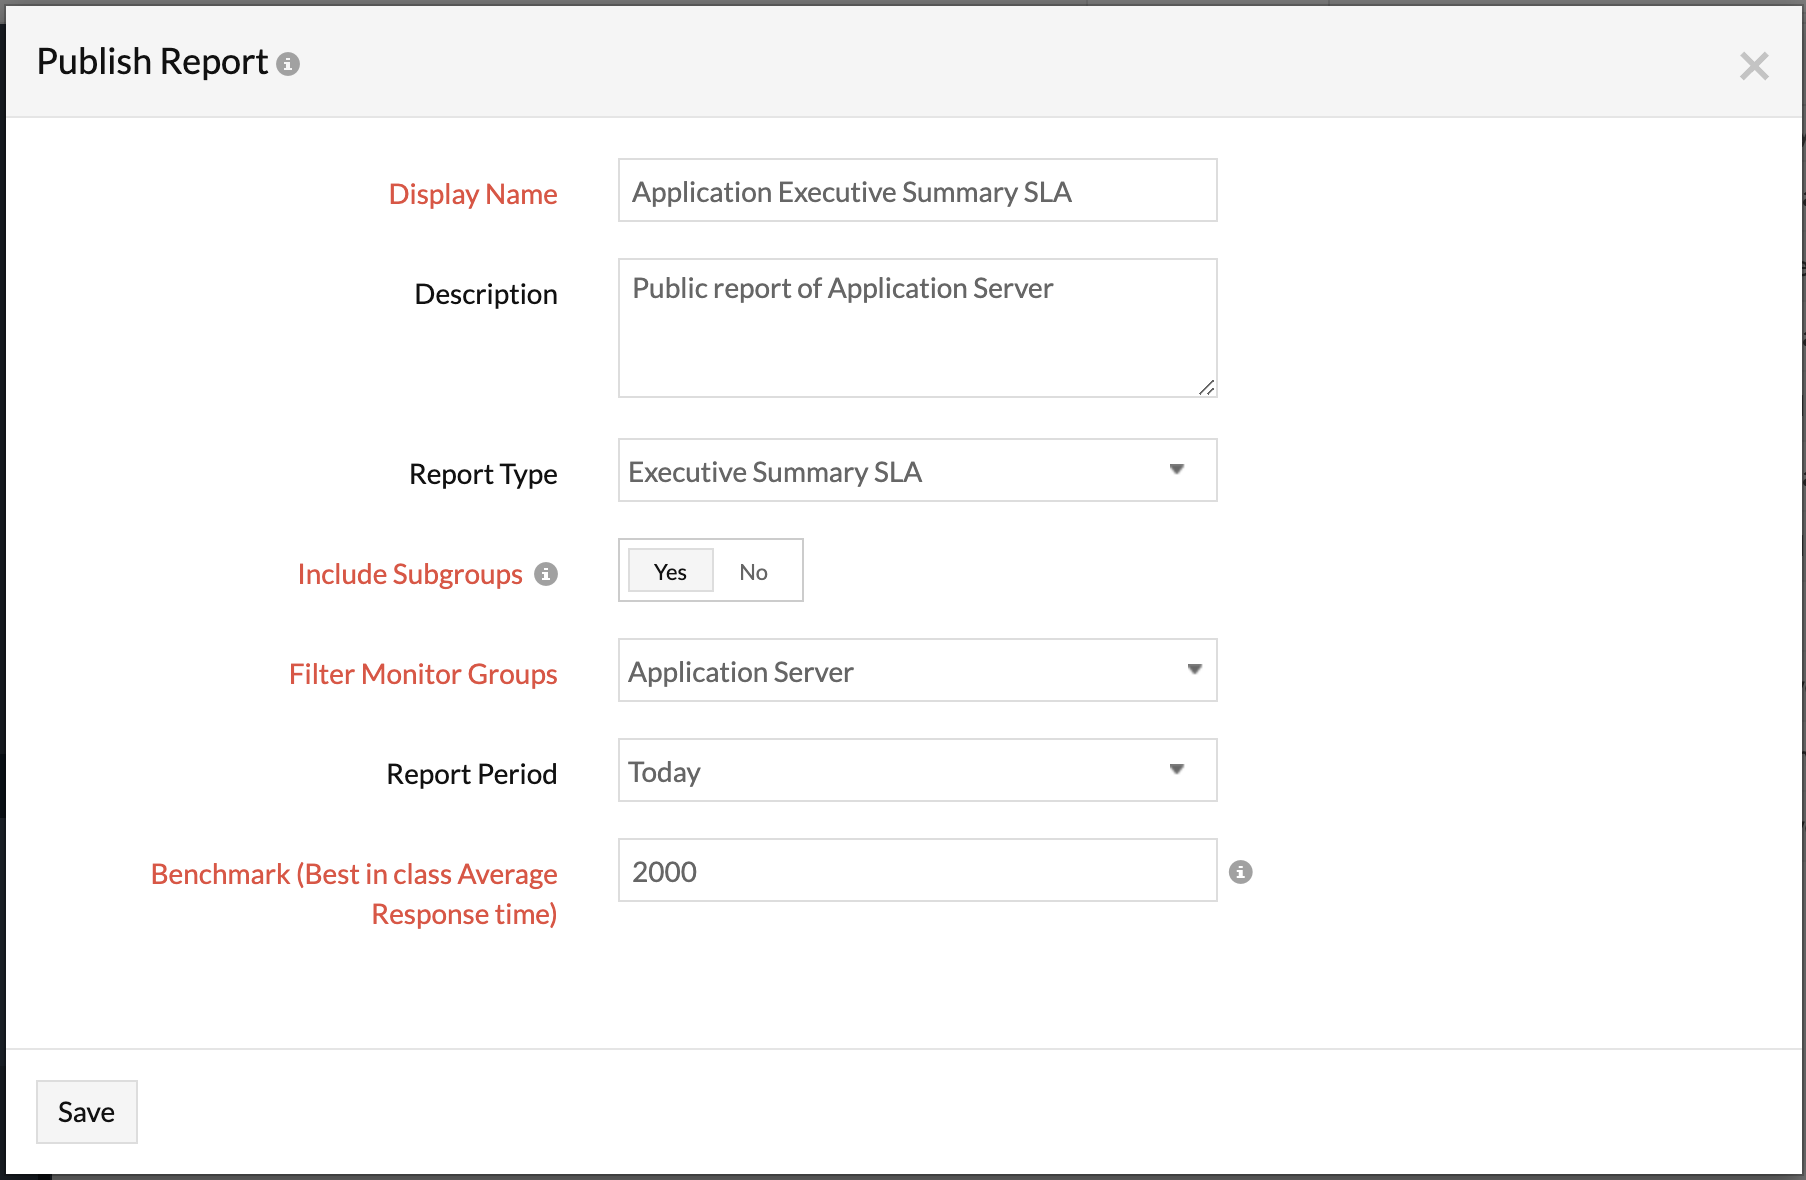This screenshot has height=1180, width=1806.
Task: Click the Description box resize handle
Action: pos(1207,388)
